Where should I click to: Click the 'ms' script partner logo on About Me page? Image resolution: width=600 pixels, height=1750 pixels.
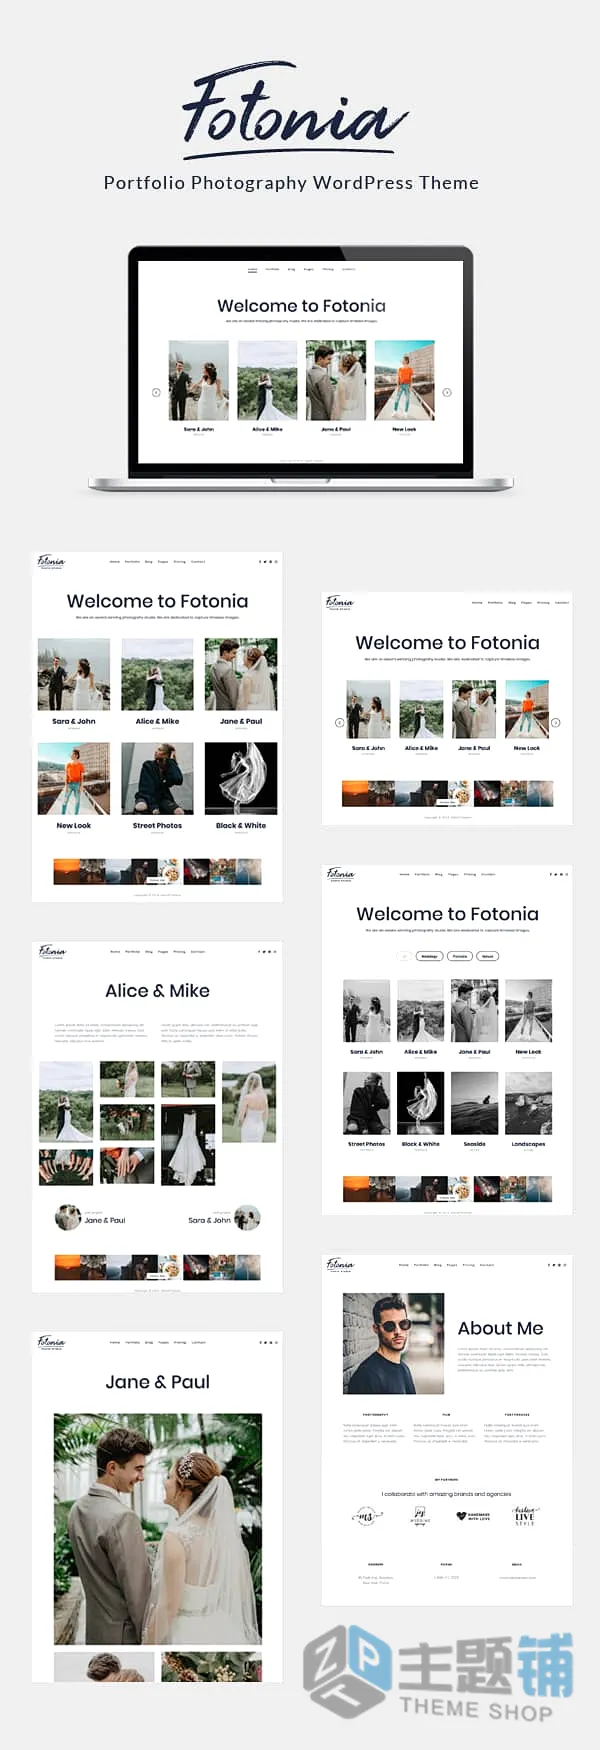(x=365, y=1516)
